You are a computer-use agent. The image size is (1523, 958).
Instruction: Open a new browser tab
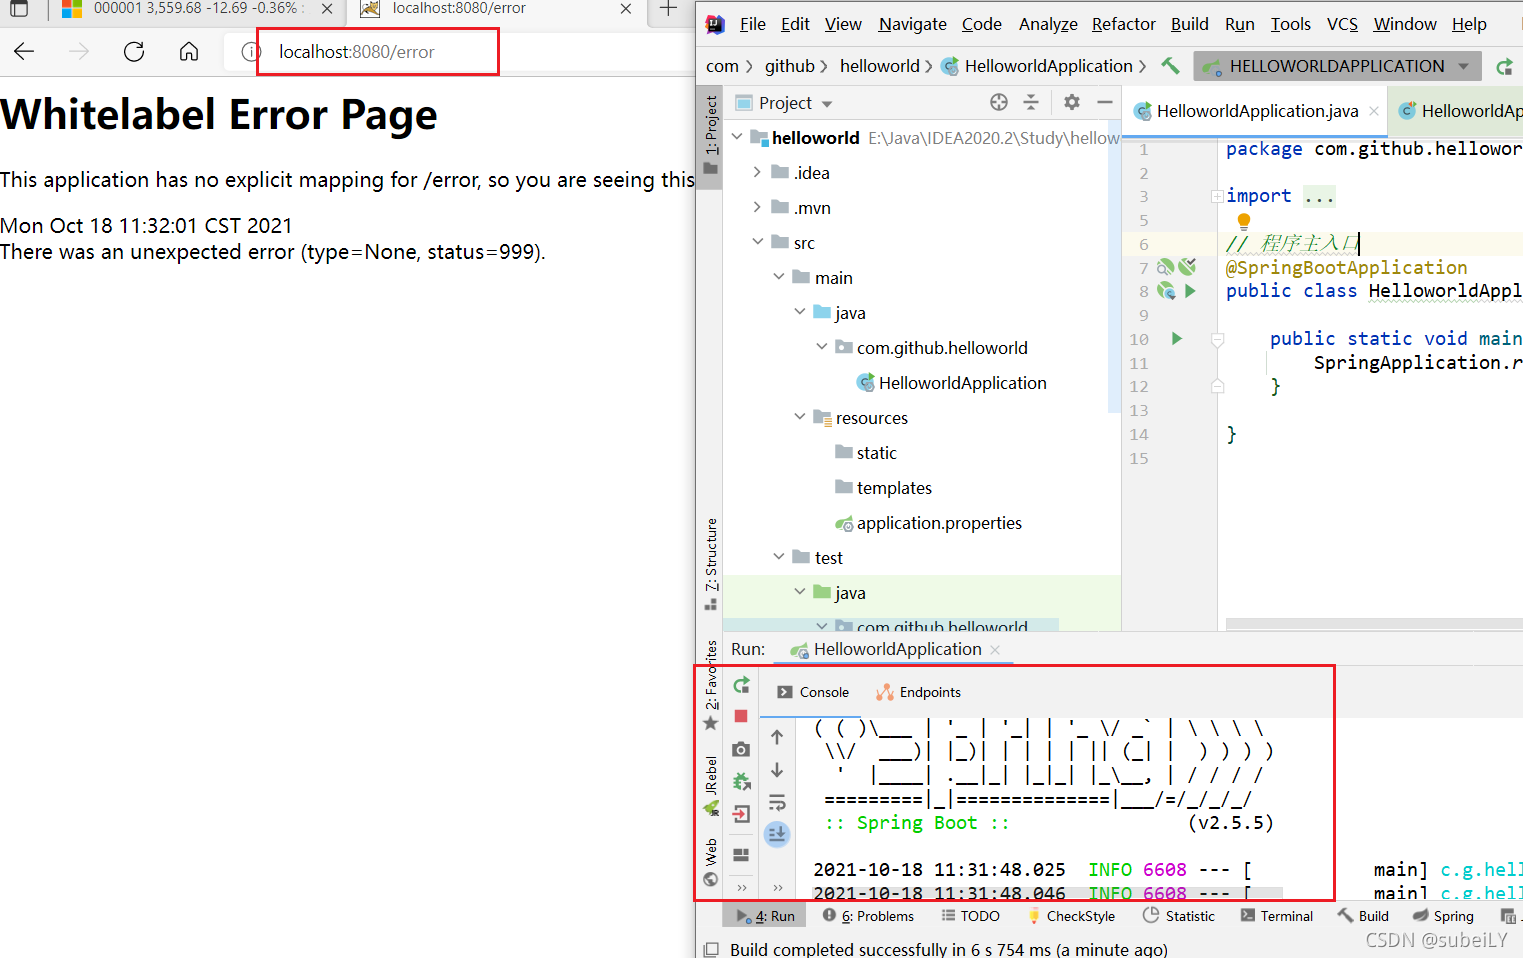coord(668,9)
